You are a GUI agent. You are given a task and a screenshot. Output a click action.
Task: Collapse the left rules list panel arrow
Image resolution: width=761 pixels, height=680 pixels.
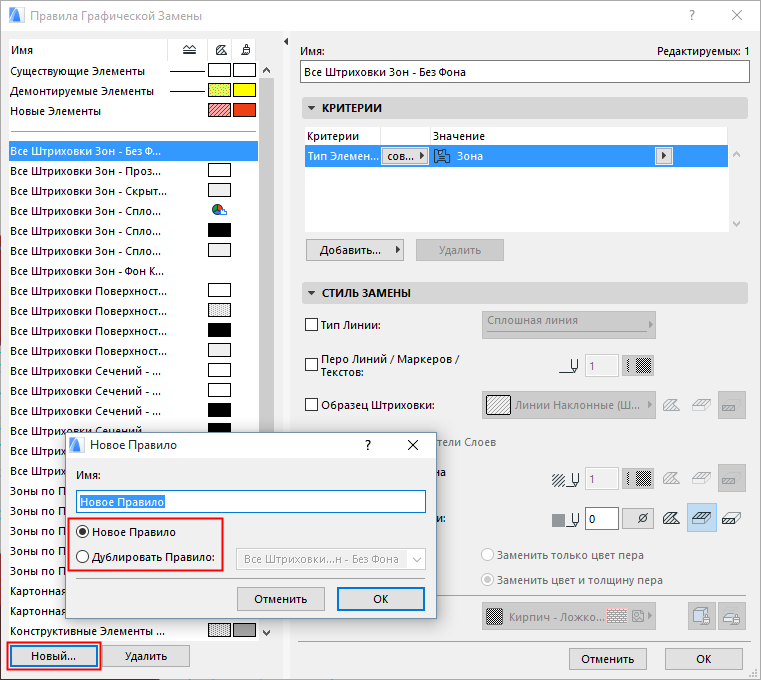click(x=286, y=42)
